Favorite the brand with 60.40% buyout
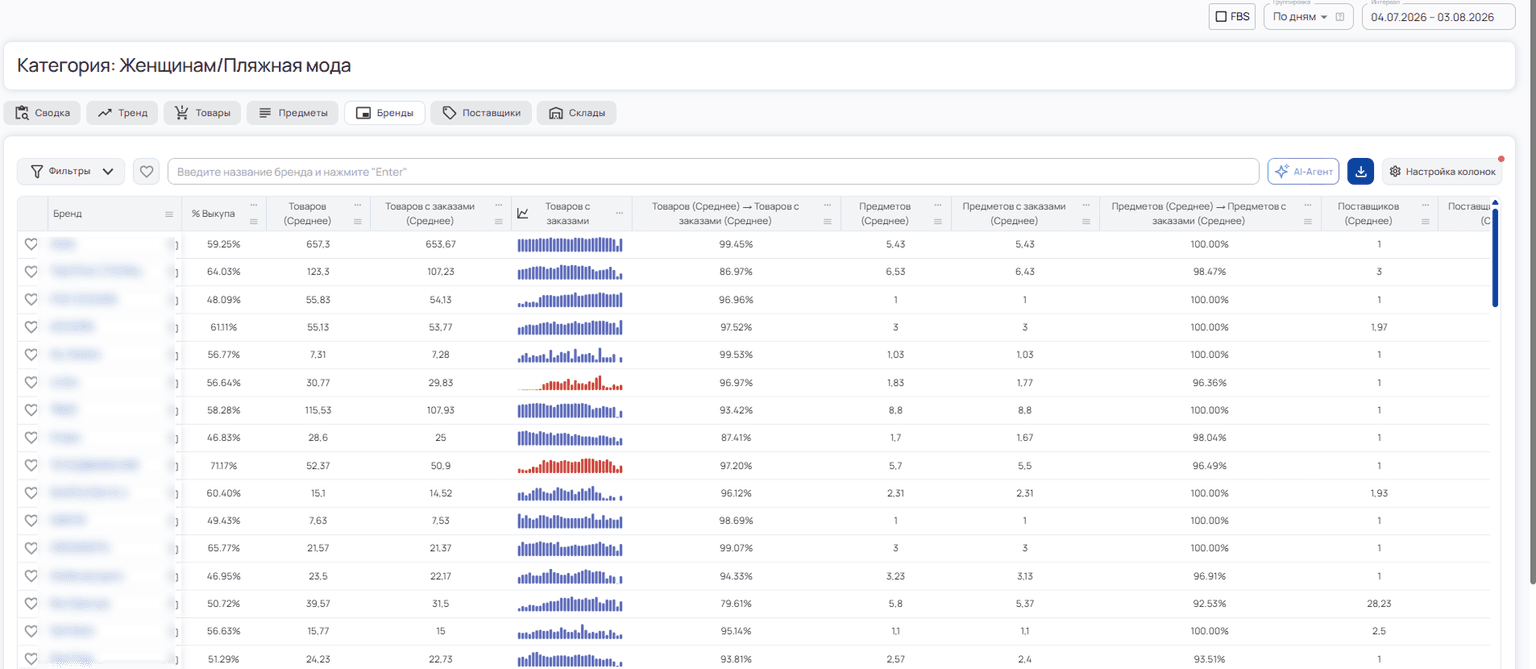1536x669 pixels. [31, 493]
